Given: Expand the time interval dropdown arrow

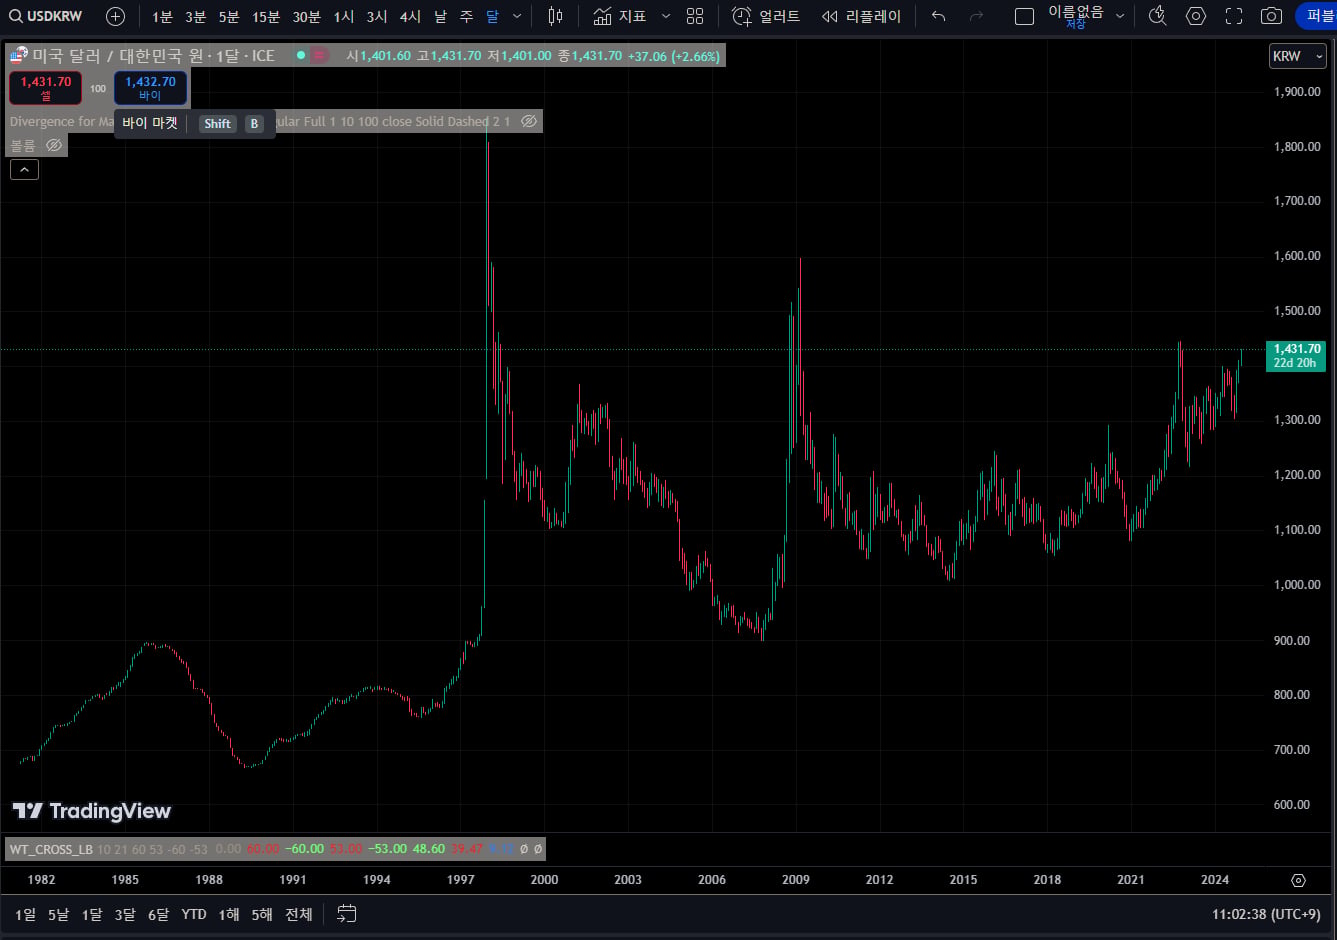Looking at the screenshot, I should 517,16.
